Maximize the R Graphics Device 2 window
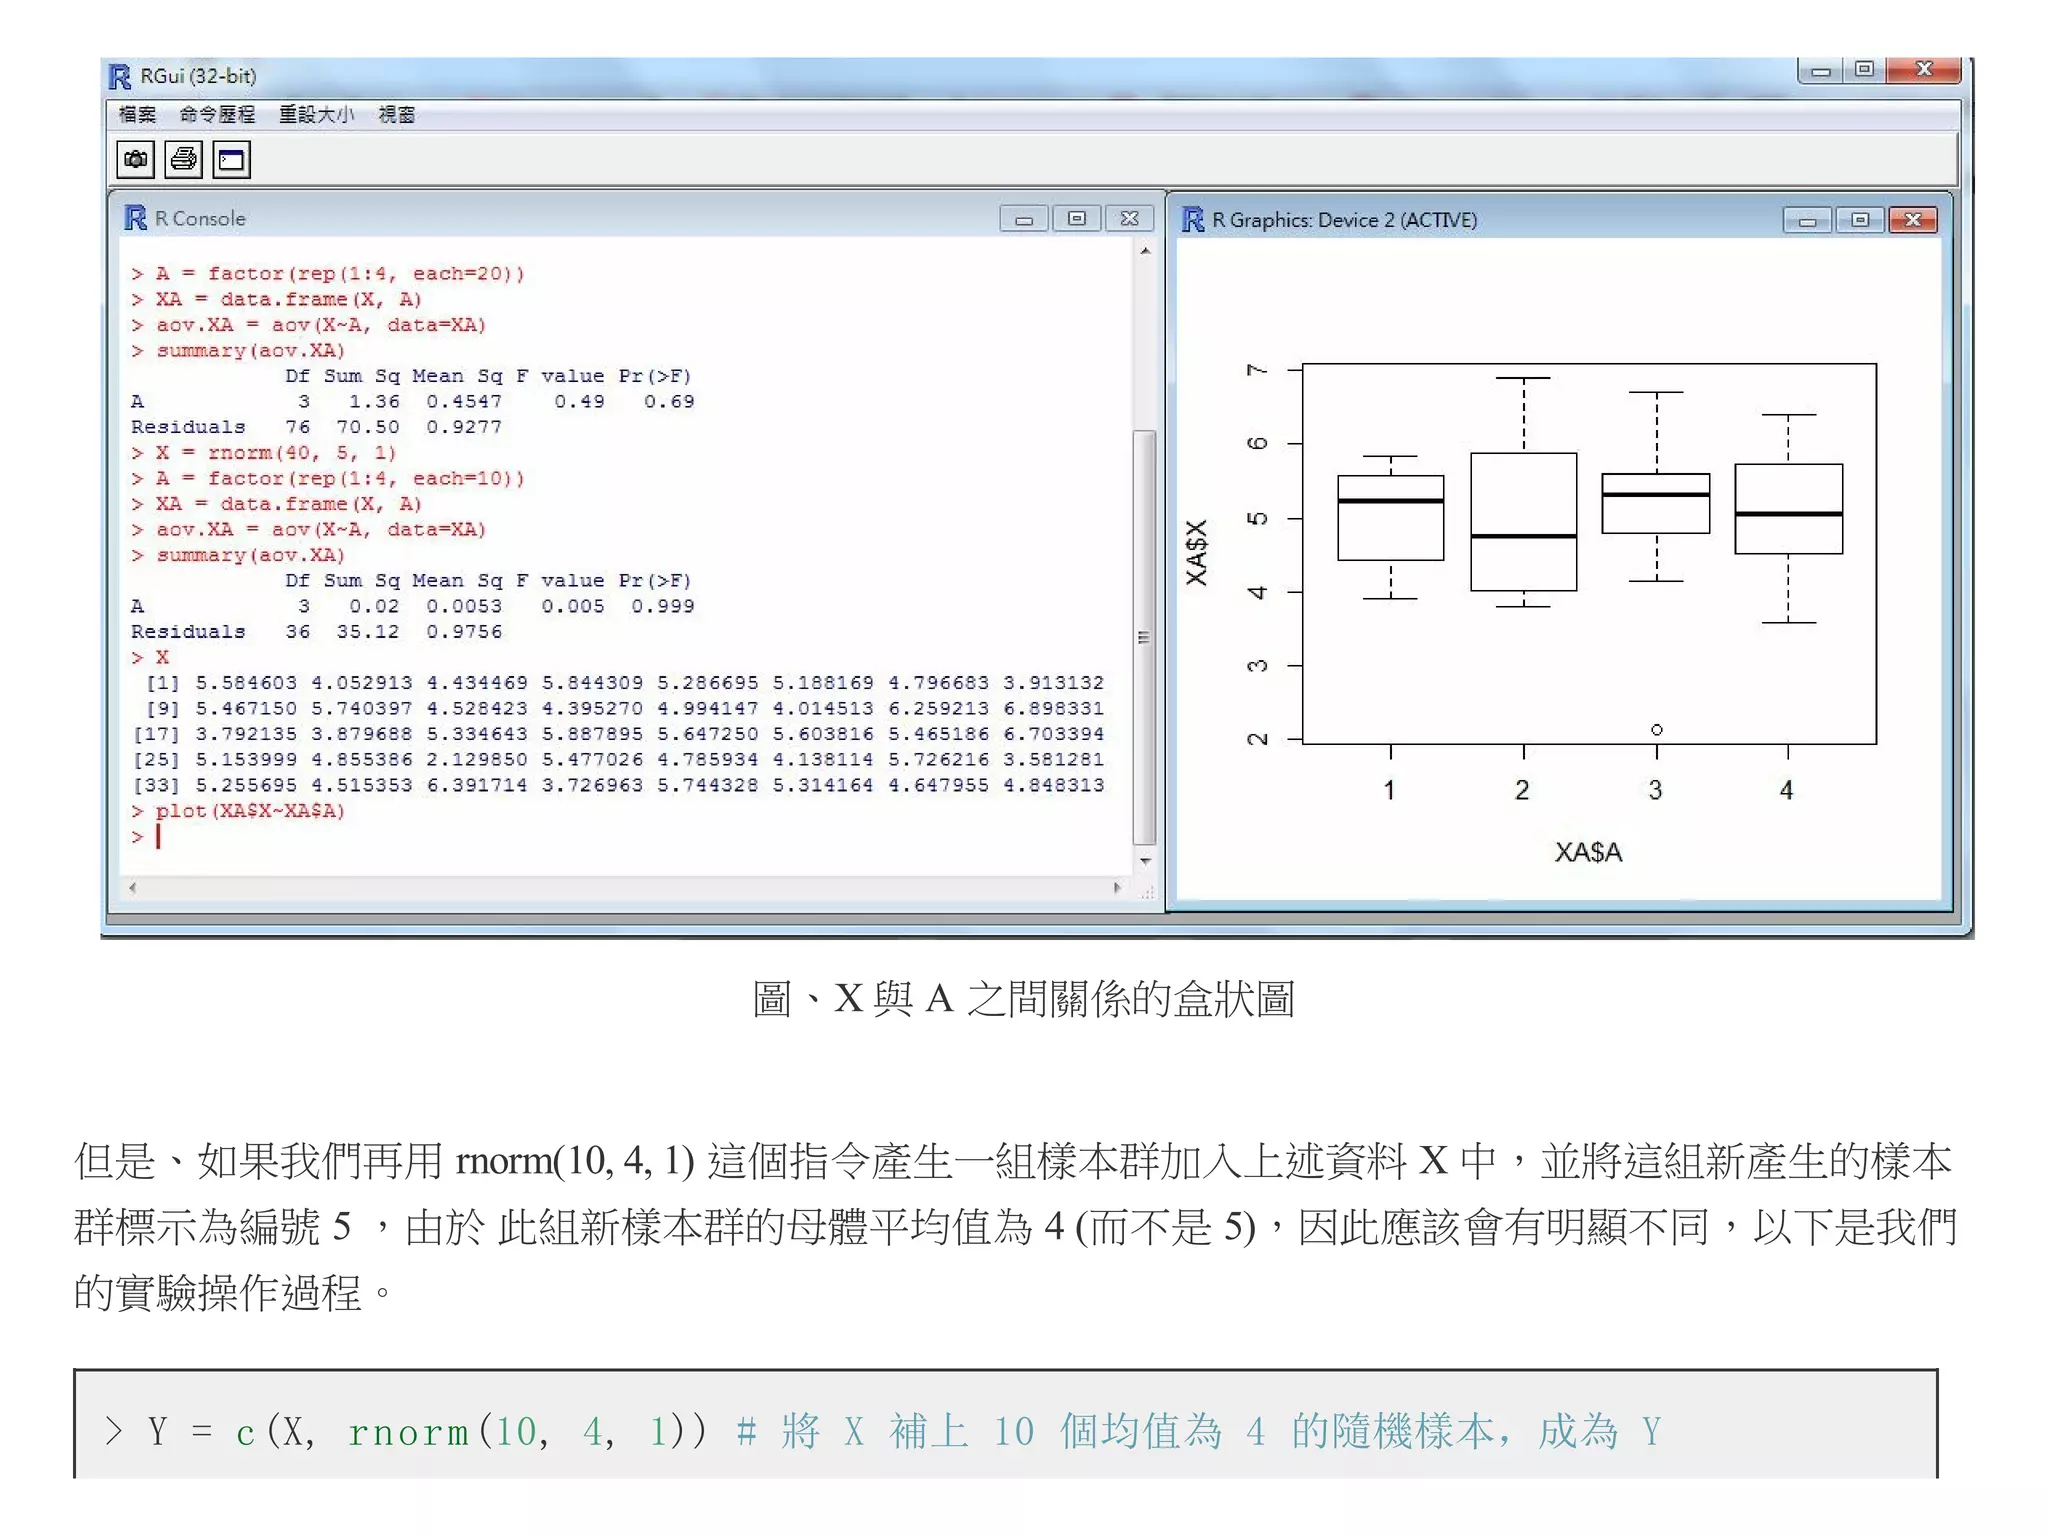2048x1536 pixels. coord(1860,220)
